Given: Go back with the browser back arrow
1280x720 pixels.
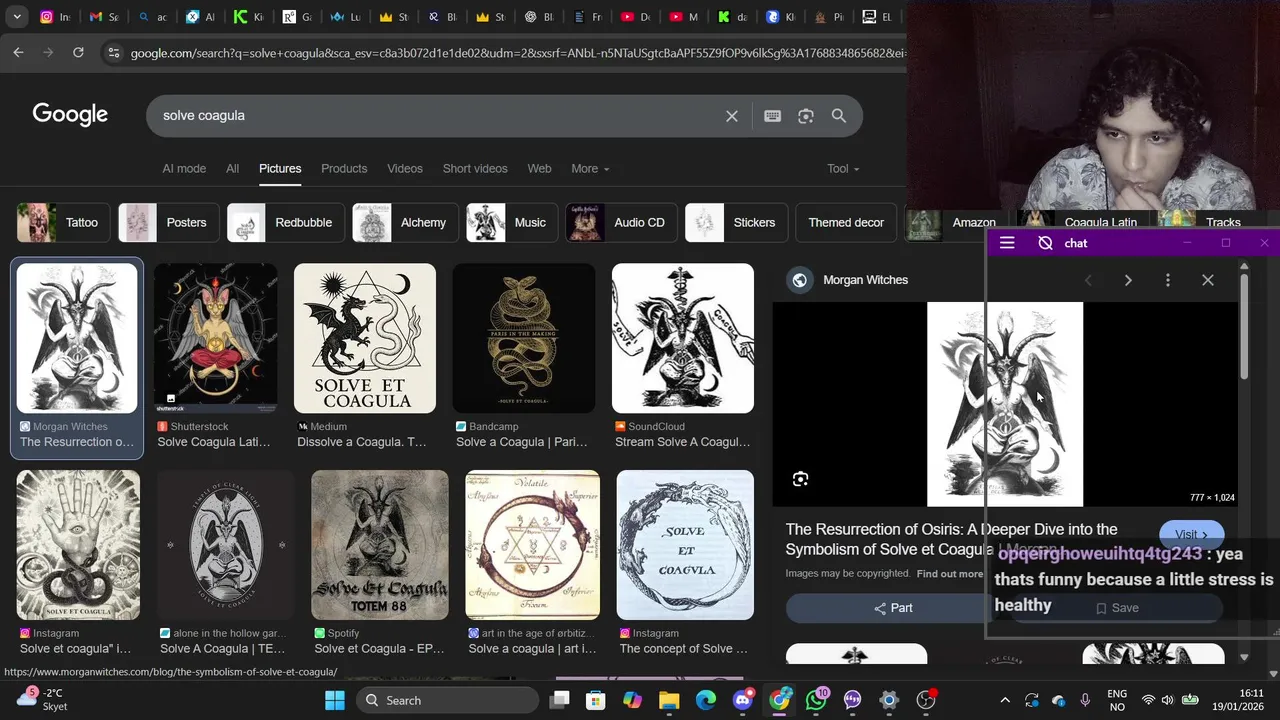Looking at the screenshot, I should point(18,52).
